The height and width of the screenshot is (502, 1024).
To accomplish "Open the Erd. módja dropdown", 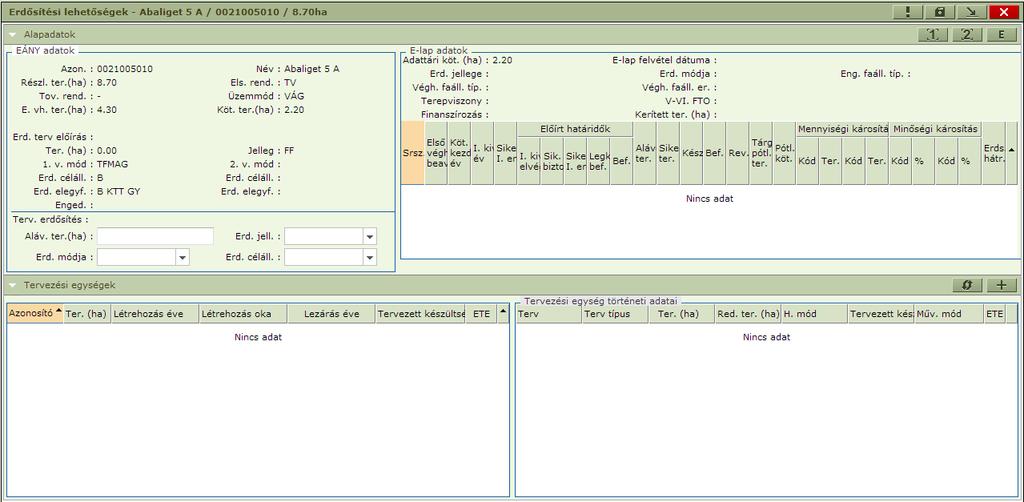I will point(183,257).
